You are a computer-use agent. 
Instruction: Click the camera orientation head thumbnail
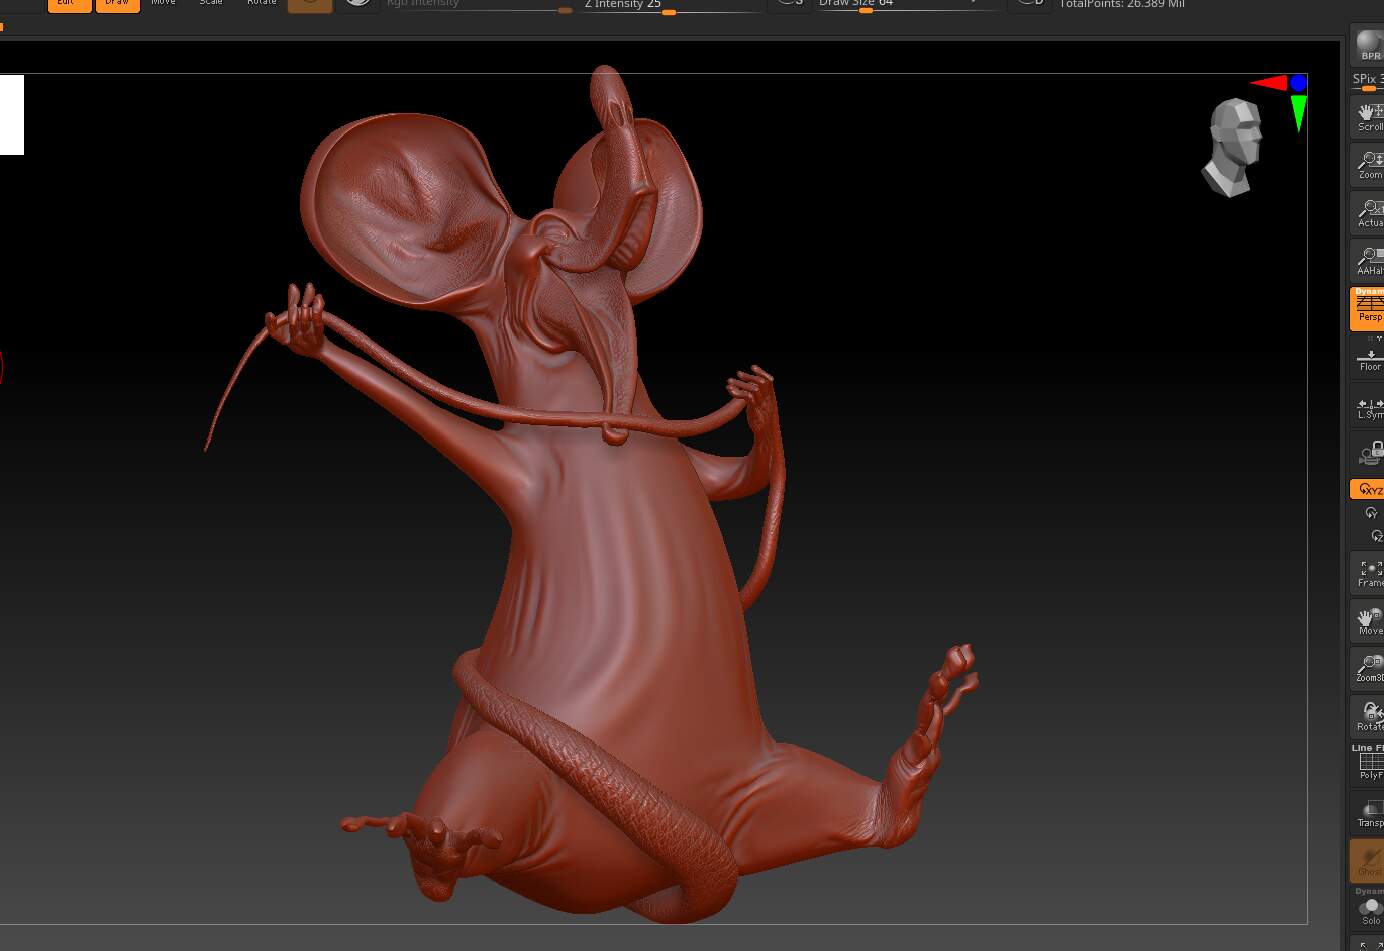tap(1231, 145)
